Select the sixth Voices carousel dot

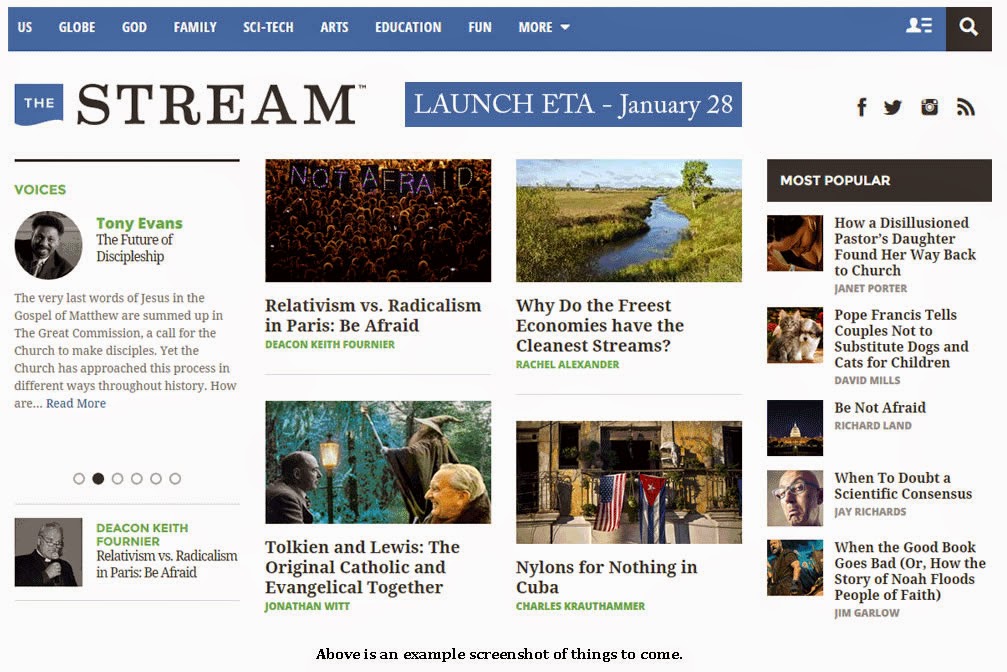click(175, 479)
